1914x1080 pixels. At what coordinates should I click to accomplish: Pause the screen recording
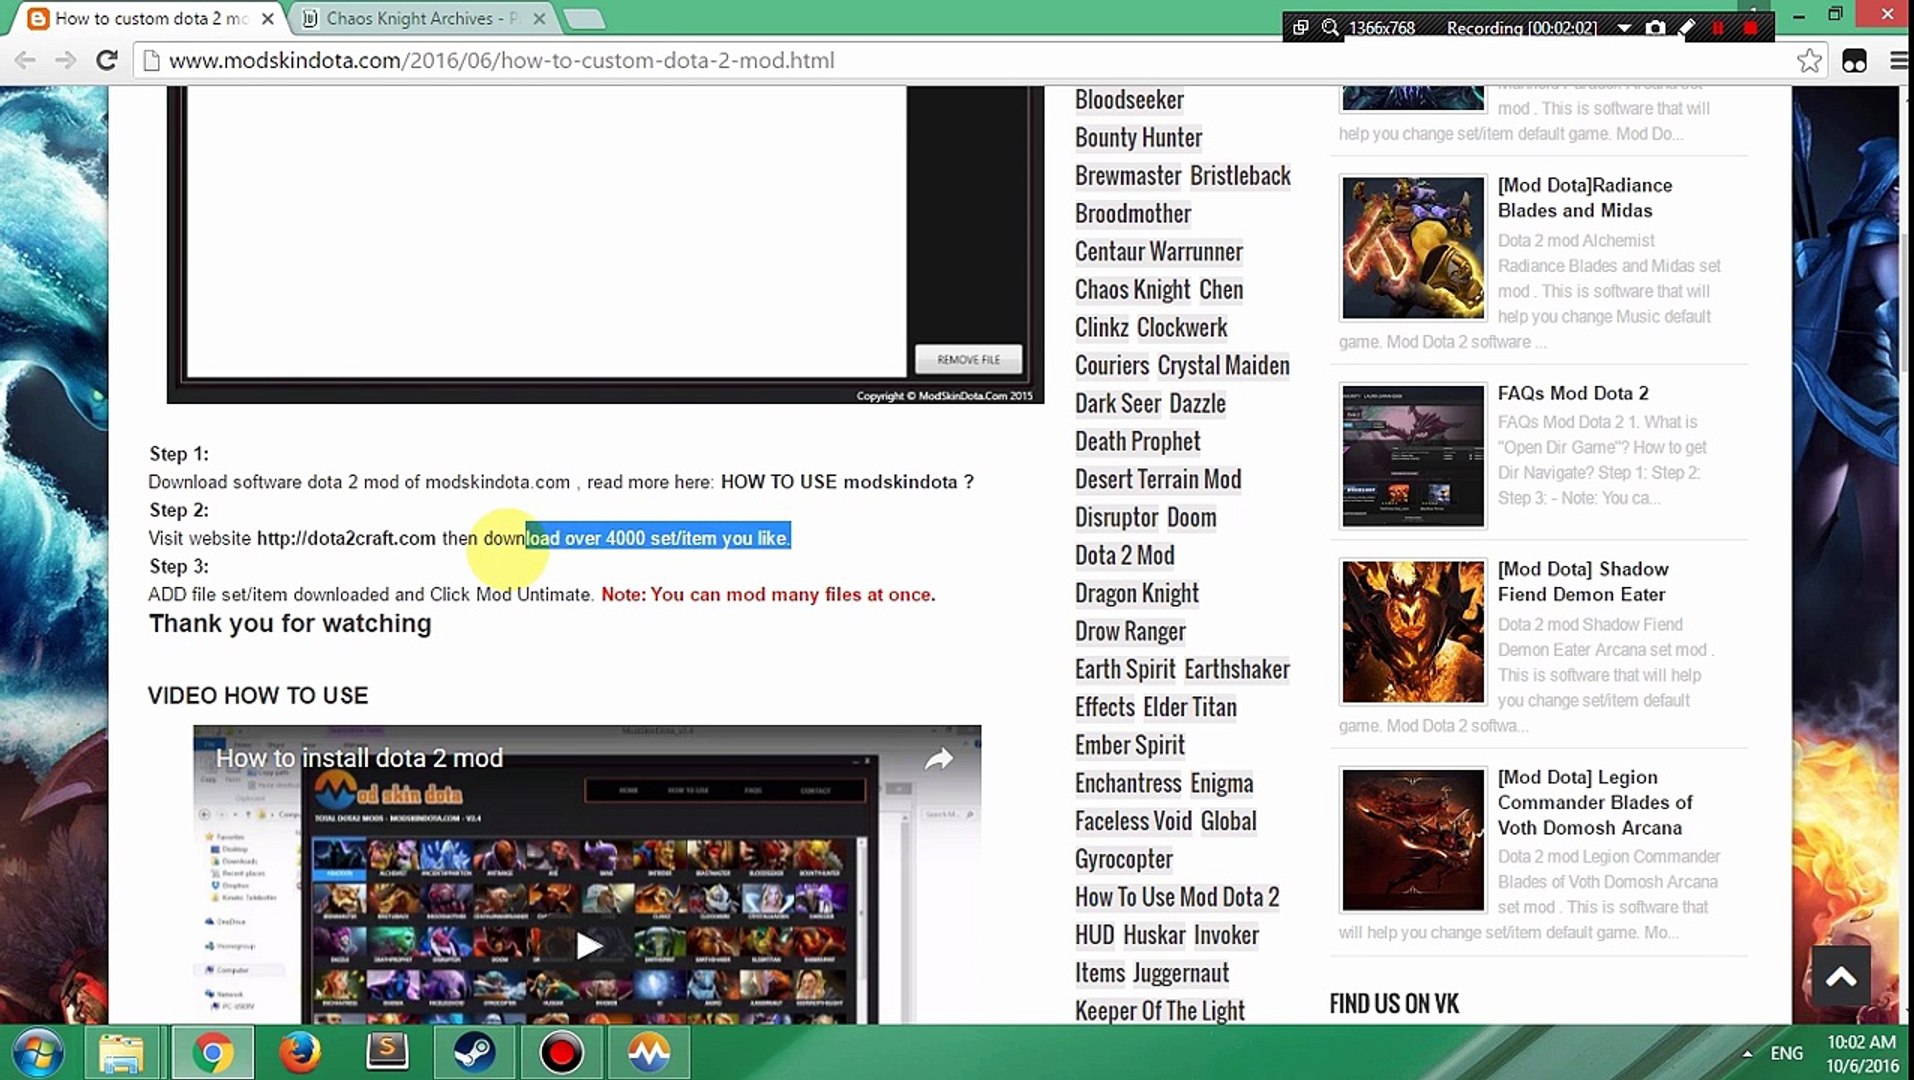pyautogui.click(x=1718, y=28)
